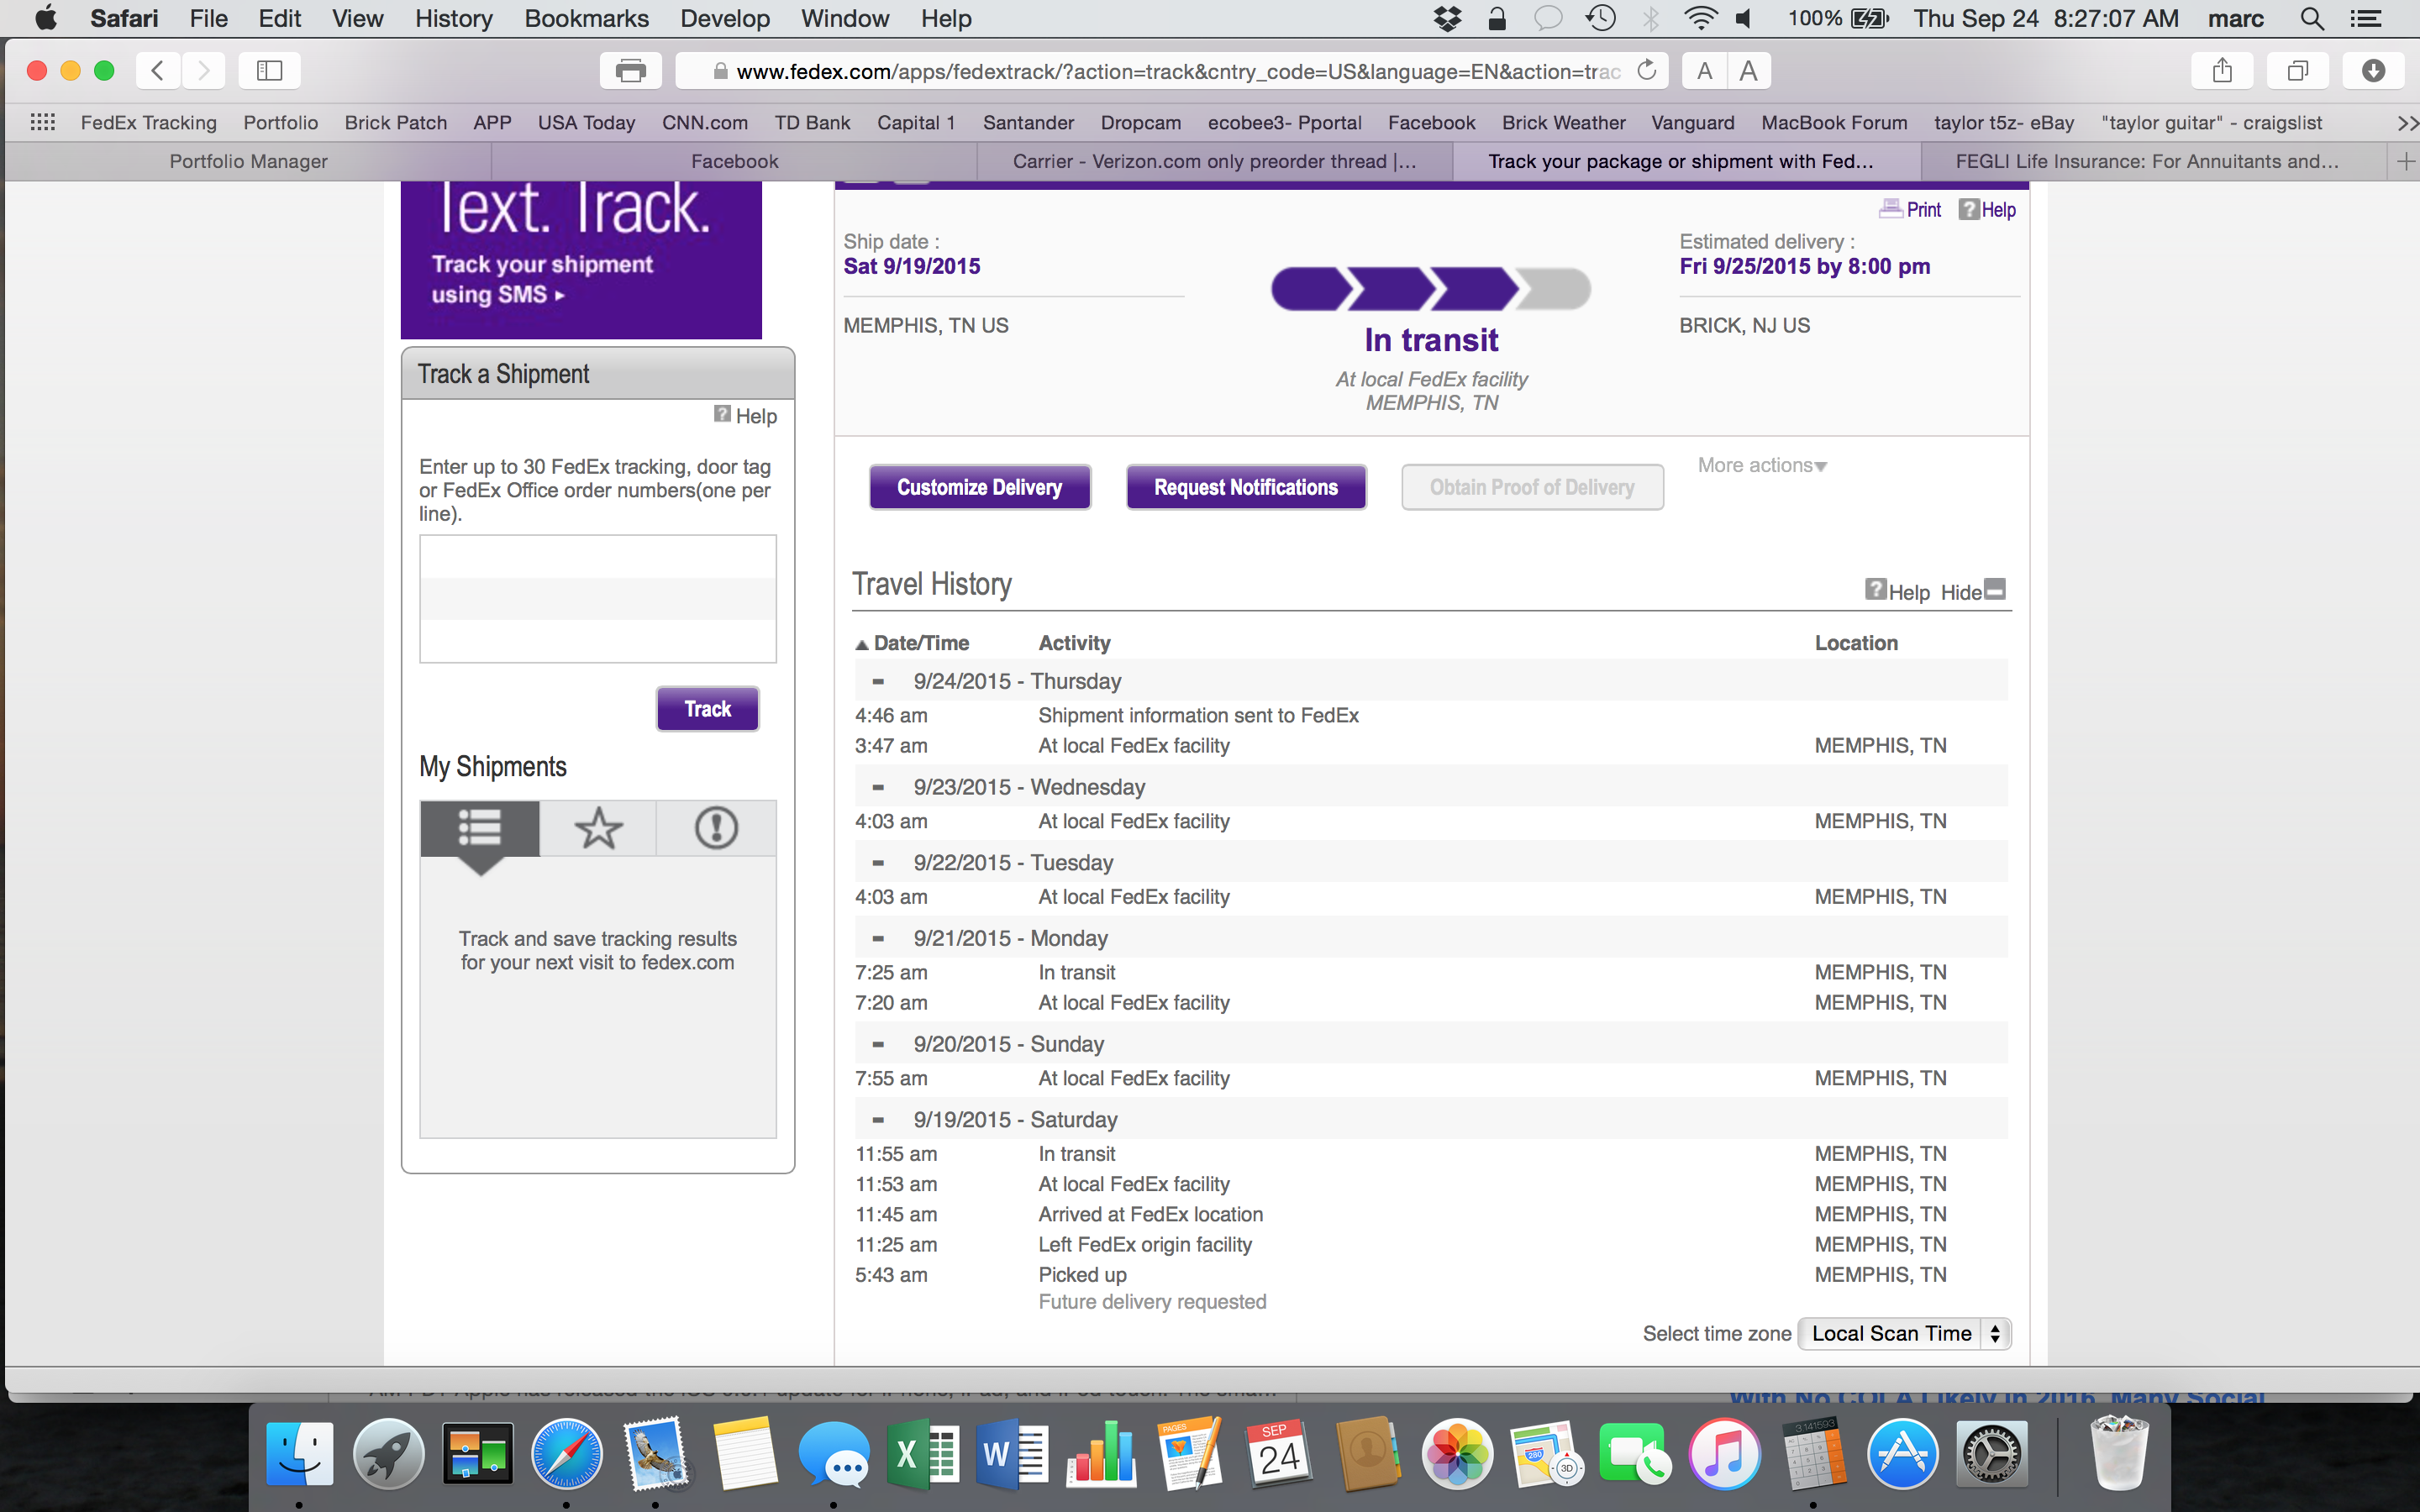Collapse the 9/24/2015 Thursday date group
This screenshot has height=1512, width=2420.
coord(878,682)
